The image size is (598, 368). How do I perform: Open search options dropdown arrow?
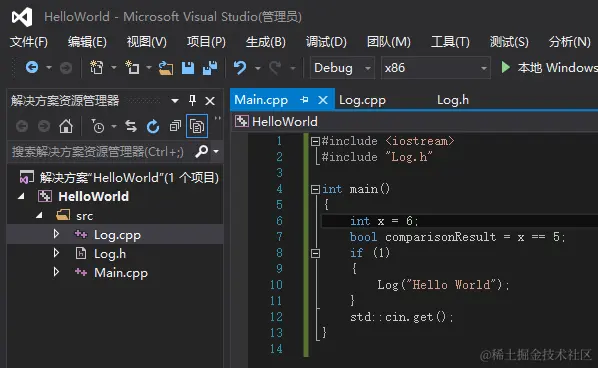tap(216, 151)
